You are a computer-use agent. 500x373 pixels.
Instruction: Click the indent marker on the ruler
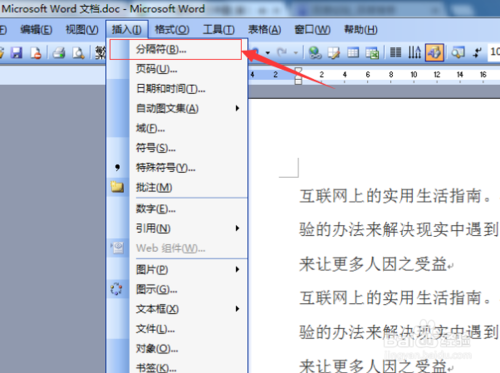coord(298,76)
